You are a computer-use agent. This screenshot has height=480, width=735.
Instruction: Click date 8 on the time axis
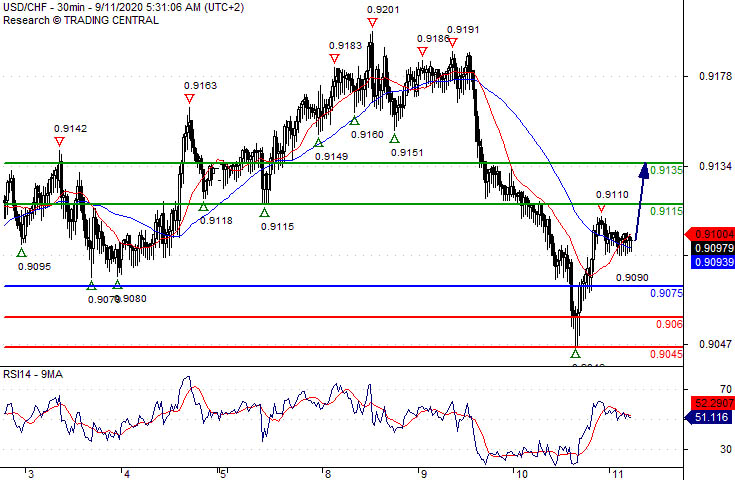328,474
